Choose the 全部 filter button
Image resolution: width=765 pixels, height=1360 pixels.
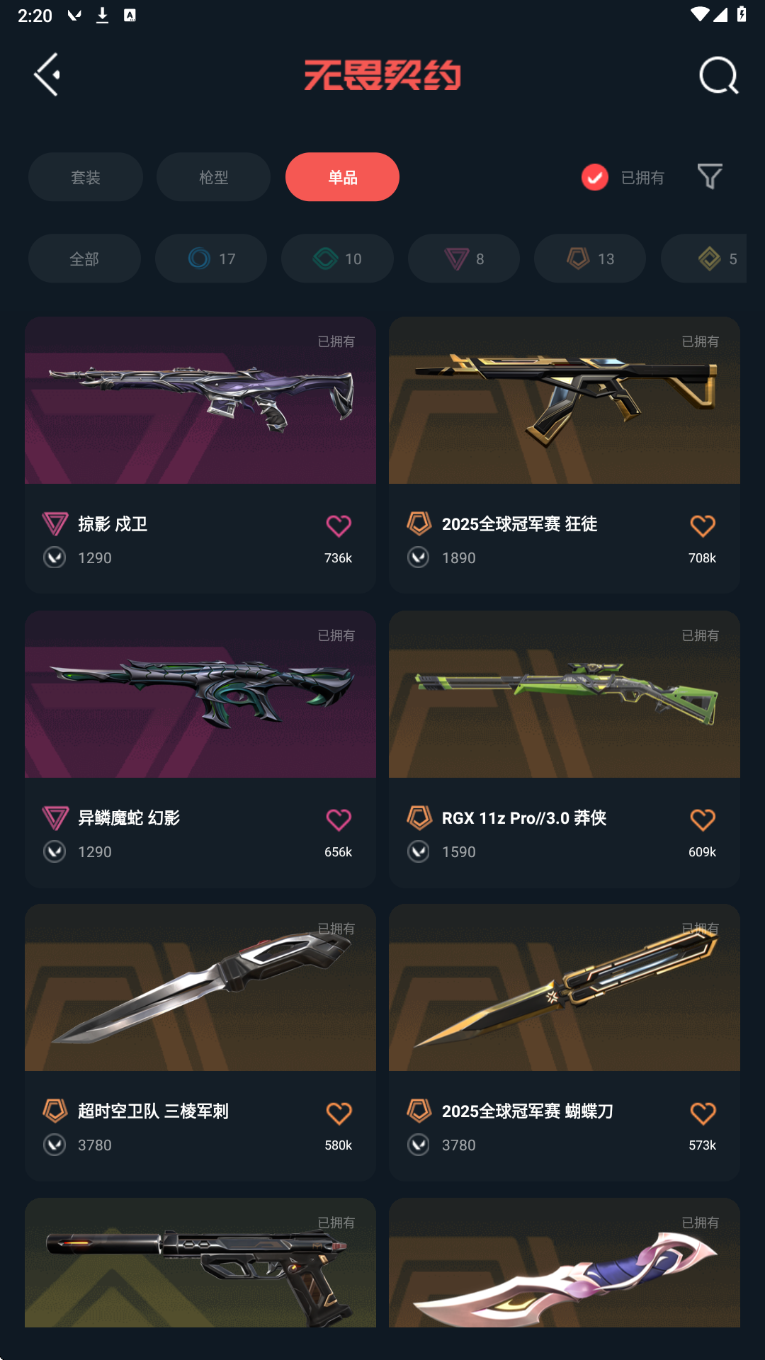(84, 259)
